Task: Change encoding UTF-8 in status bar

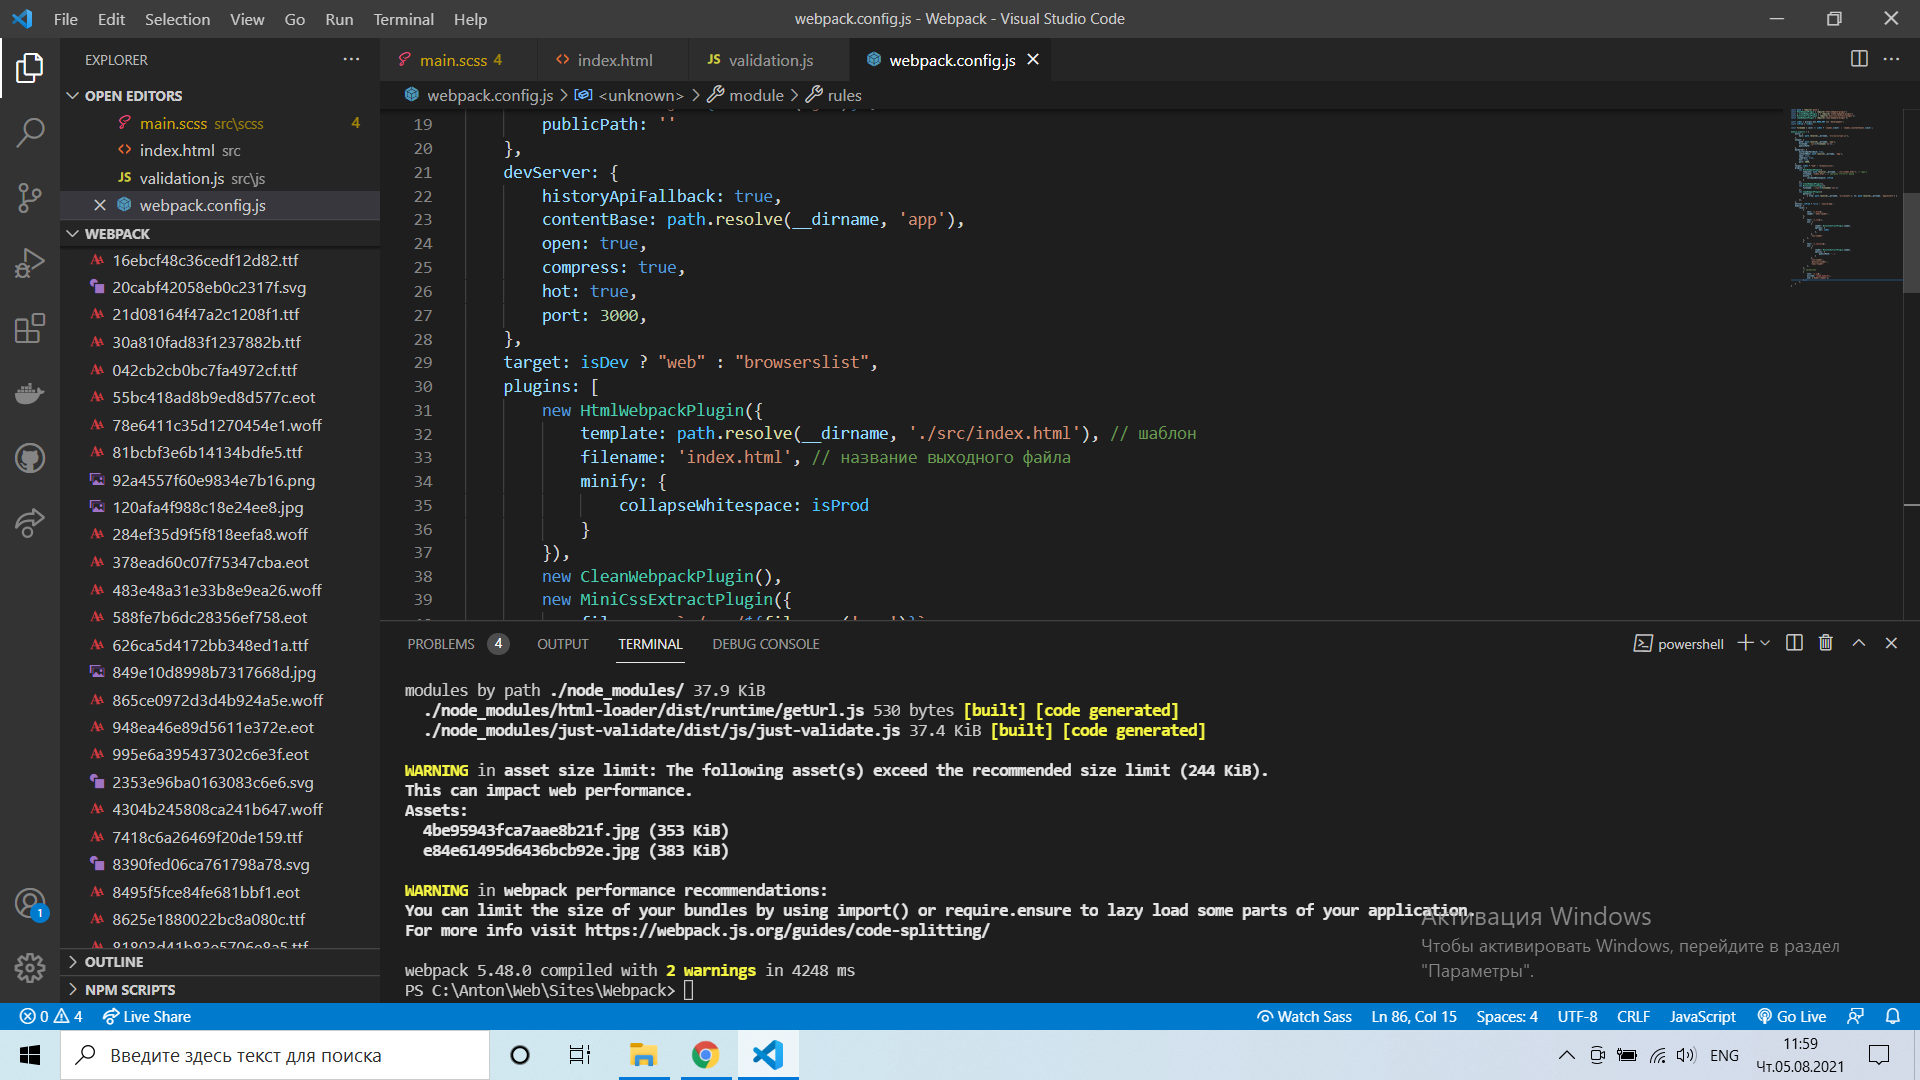Action: (x=1577, y=1016)
